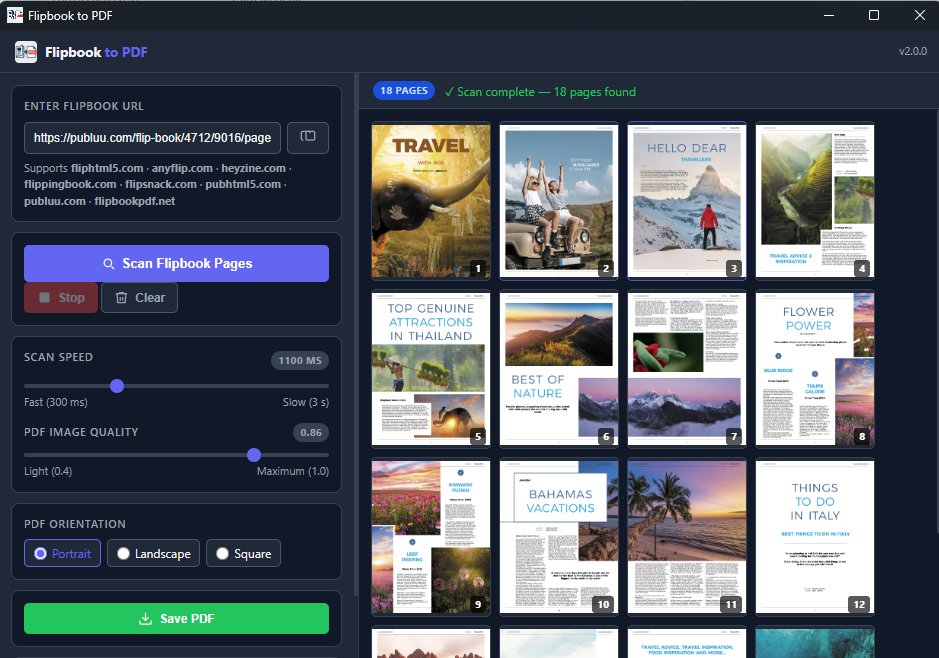This screenshot has width=939, height=658.
Task: Pick the Square orientation option
Action: pos(243,553)
